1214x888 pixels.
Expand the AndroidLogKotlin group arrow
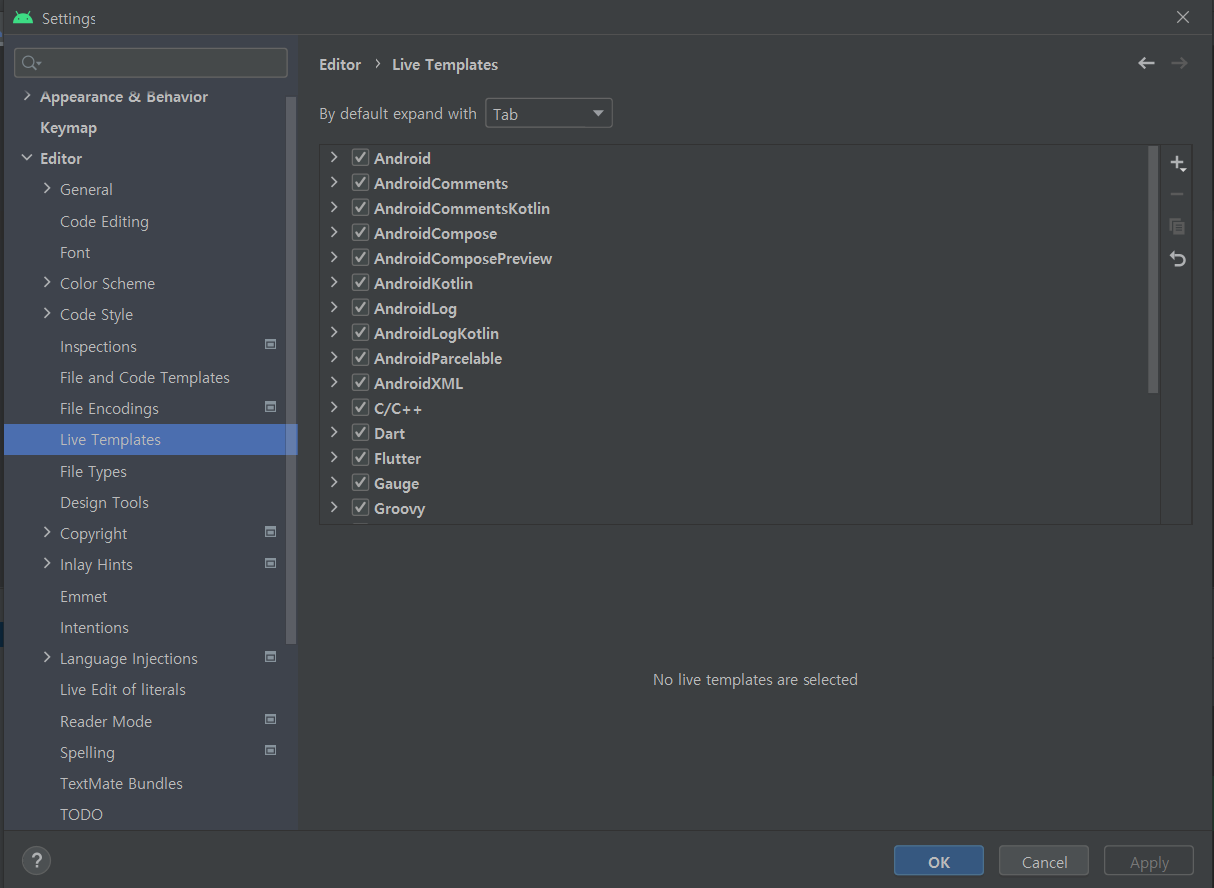click(334, 333)
